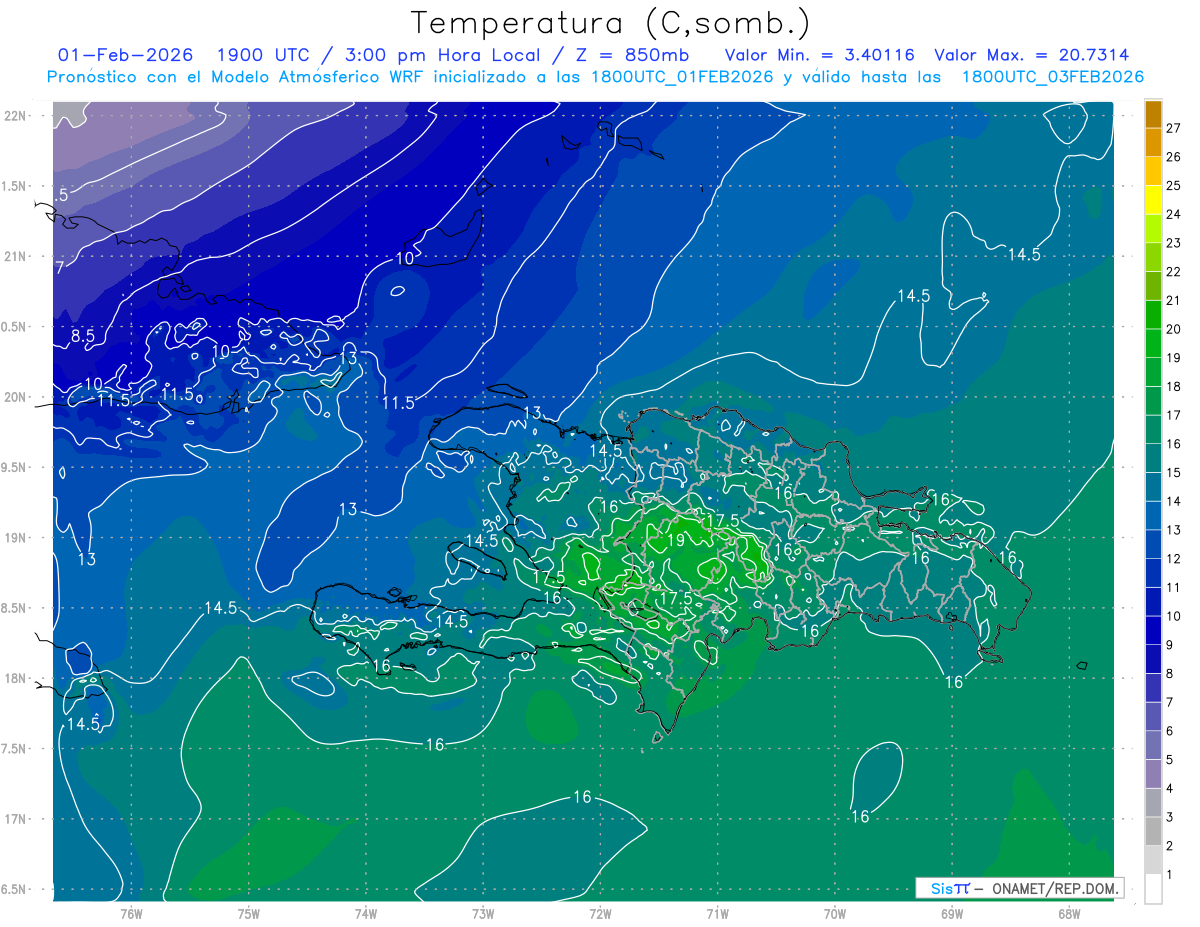Click the purple swatch between 4 and 5
Screen dimensions: 1200x927
(1153, 774)
